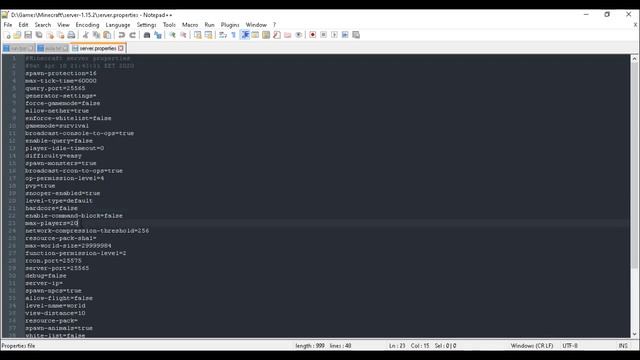Screen dimensions: 640x360
Task: Open the Edit menu
Action: pyautogui.click(x=23, y=25)
